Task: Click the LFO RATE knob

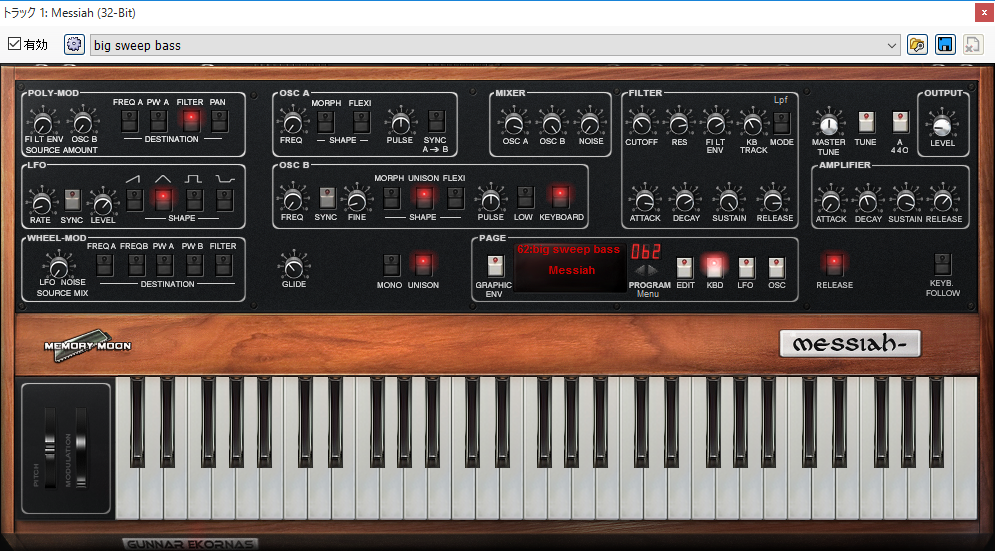Action: pos(41,203)
